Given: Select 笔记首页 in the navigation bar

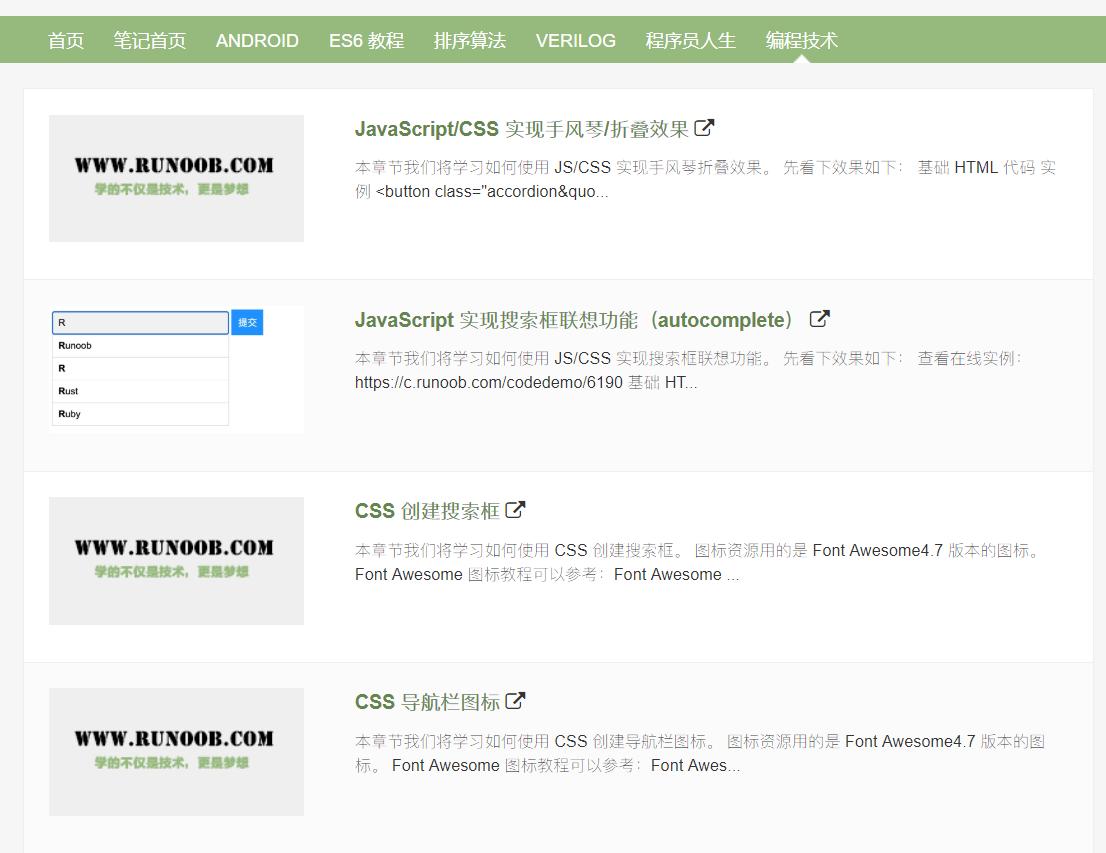Looking at the screenshot, I should tap(150, 40).
